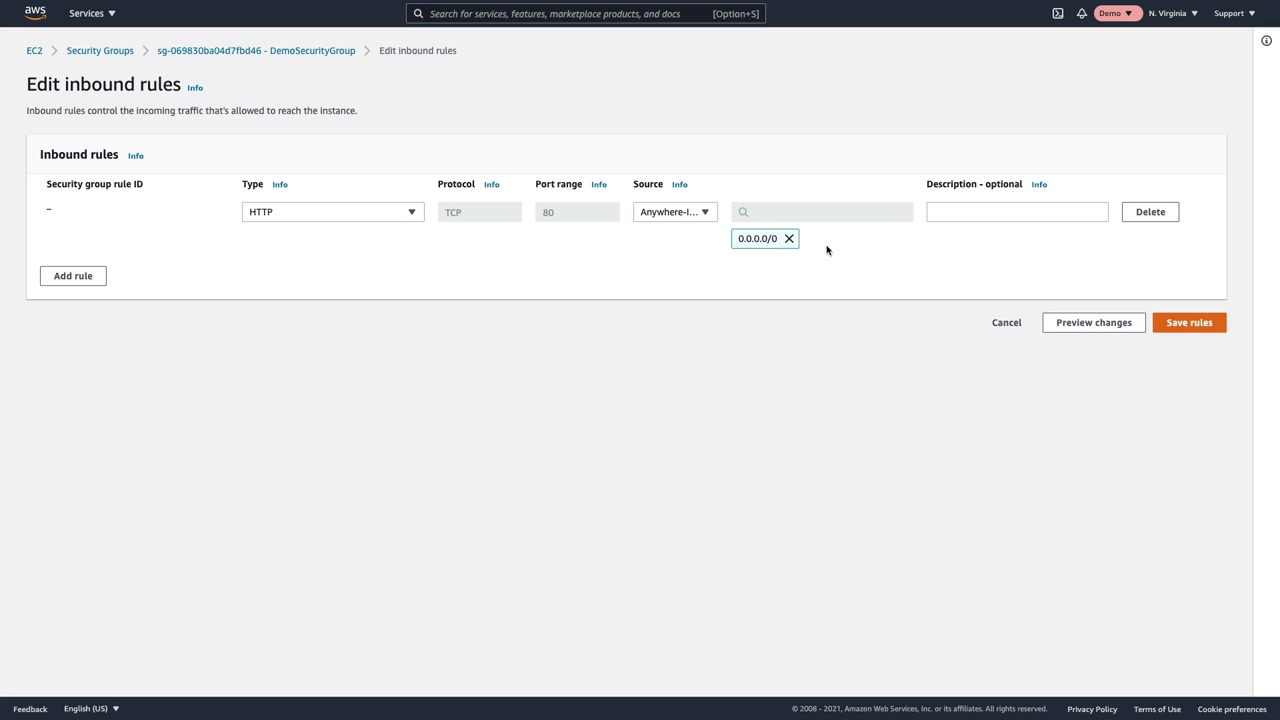Click the rule description input field
The width and height of the screenshot is (1280, 720).
(1017, 212)
